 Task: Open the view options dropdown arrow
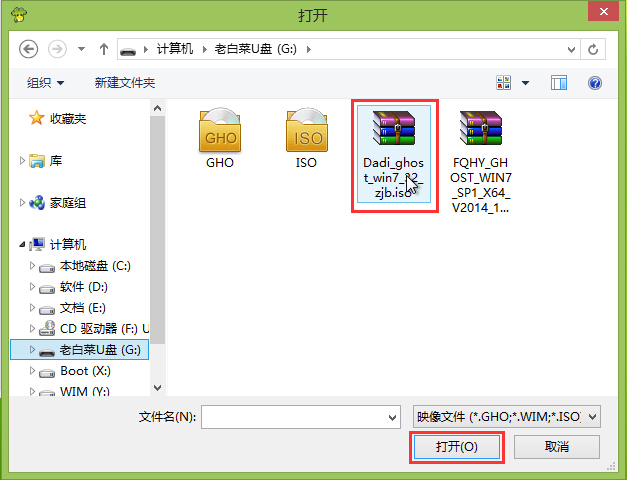click(525, 83)
